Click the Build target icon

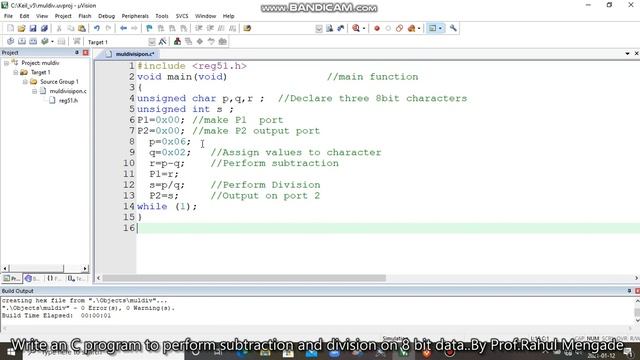tap(22, 42)
